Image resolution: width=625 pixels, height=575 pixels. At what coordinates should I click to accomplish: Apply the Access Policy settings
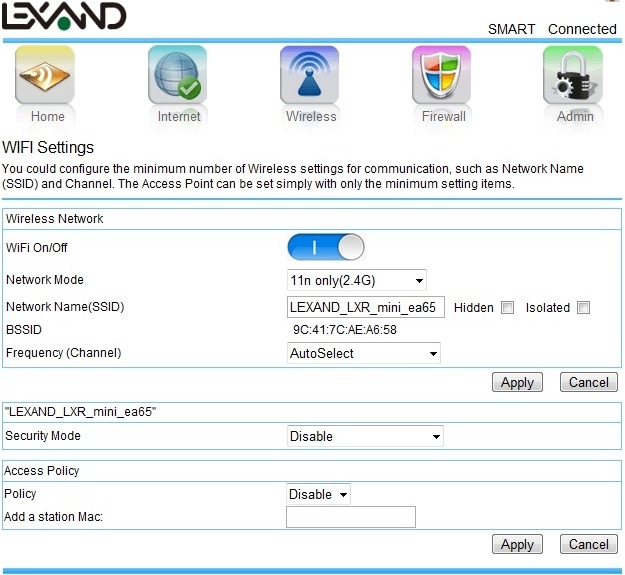pyautogui.click(x=517, y=544)
